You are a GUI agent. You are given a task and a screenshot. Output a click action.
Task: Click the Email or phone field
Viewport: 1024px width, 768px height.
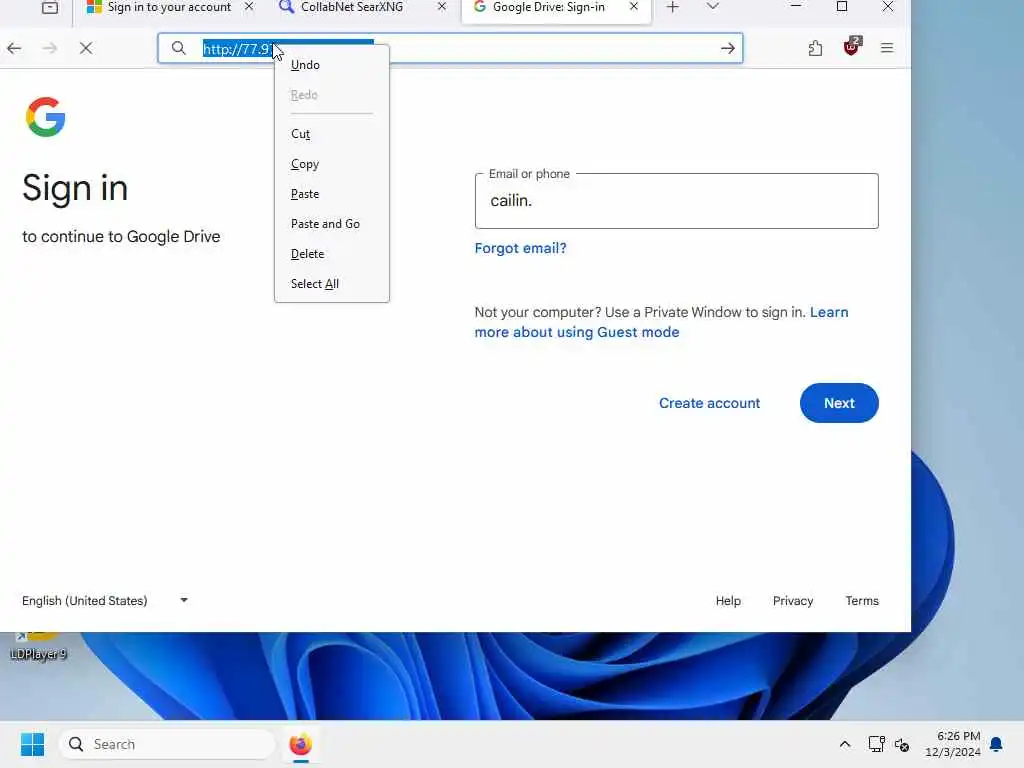point(677,201)
